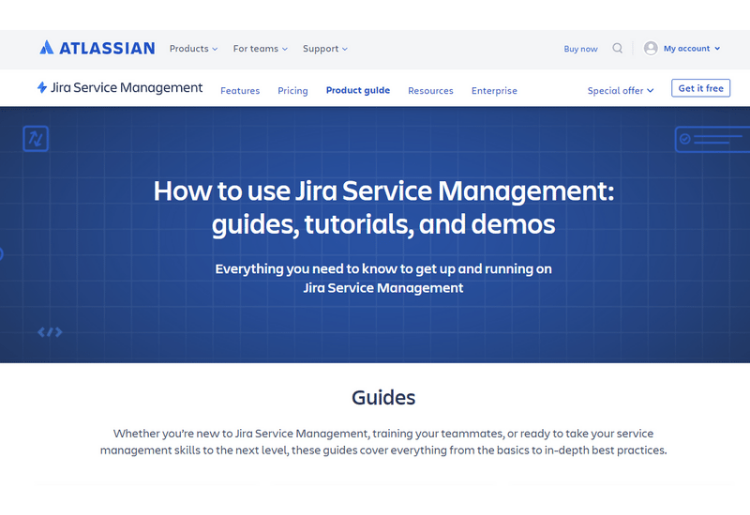Image resolution: width=750 pixels, height=515 pixels.
Task: Click the account avatar icon
Action: 651,48
